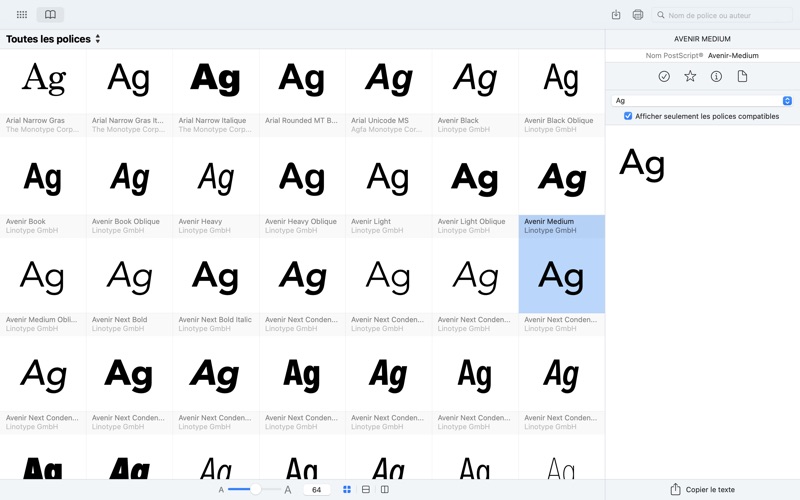Click the Copier le texte button

(x=703, y=489)
